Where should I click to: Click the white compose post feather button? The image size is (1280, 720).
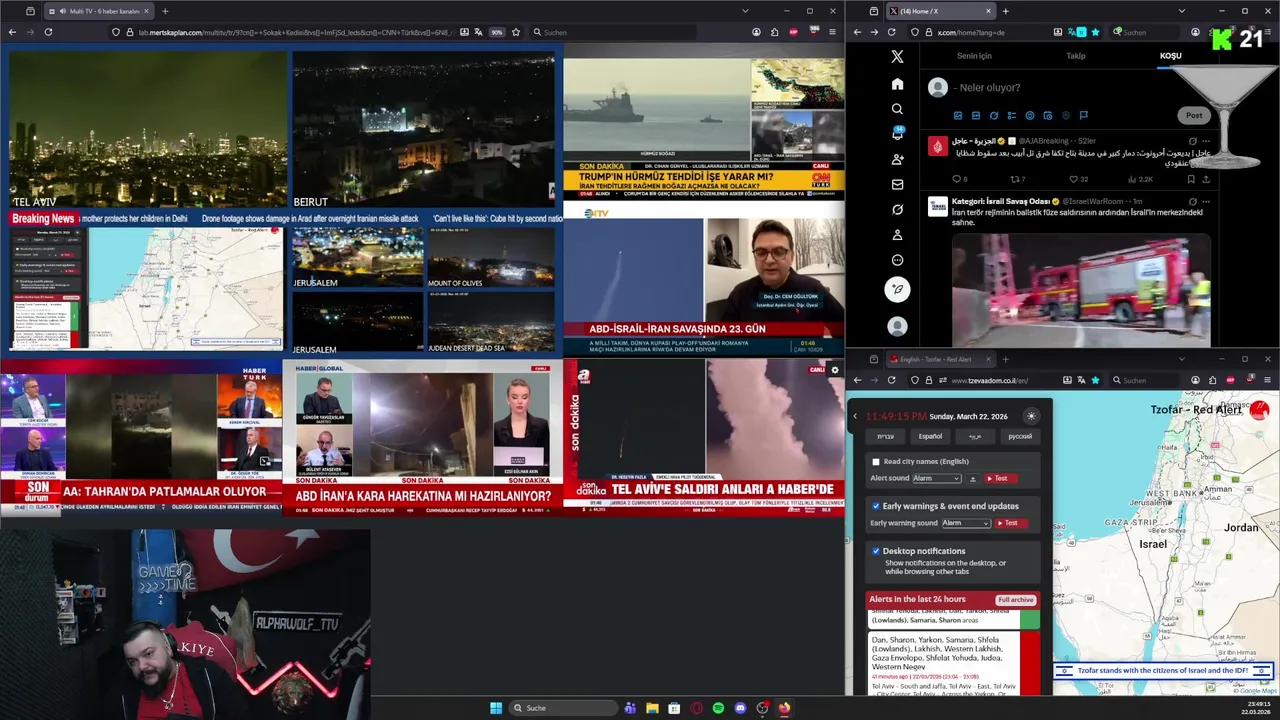[897, 289]
